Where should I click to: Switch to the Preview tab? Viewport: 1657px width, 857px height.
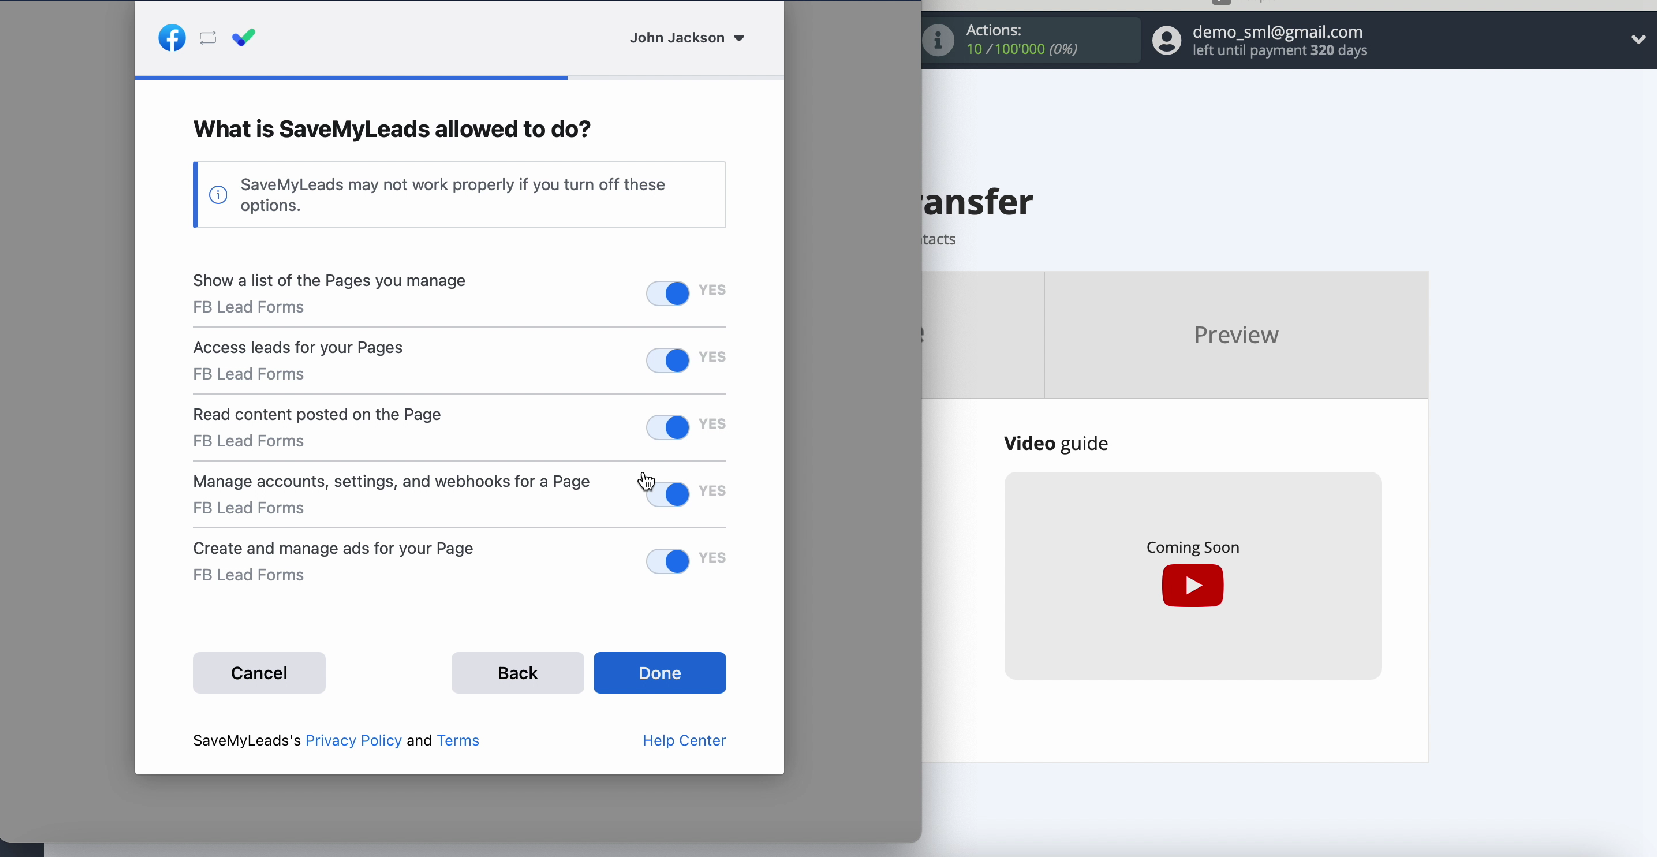point(1236,335)
